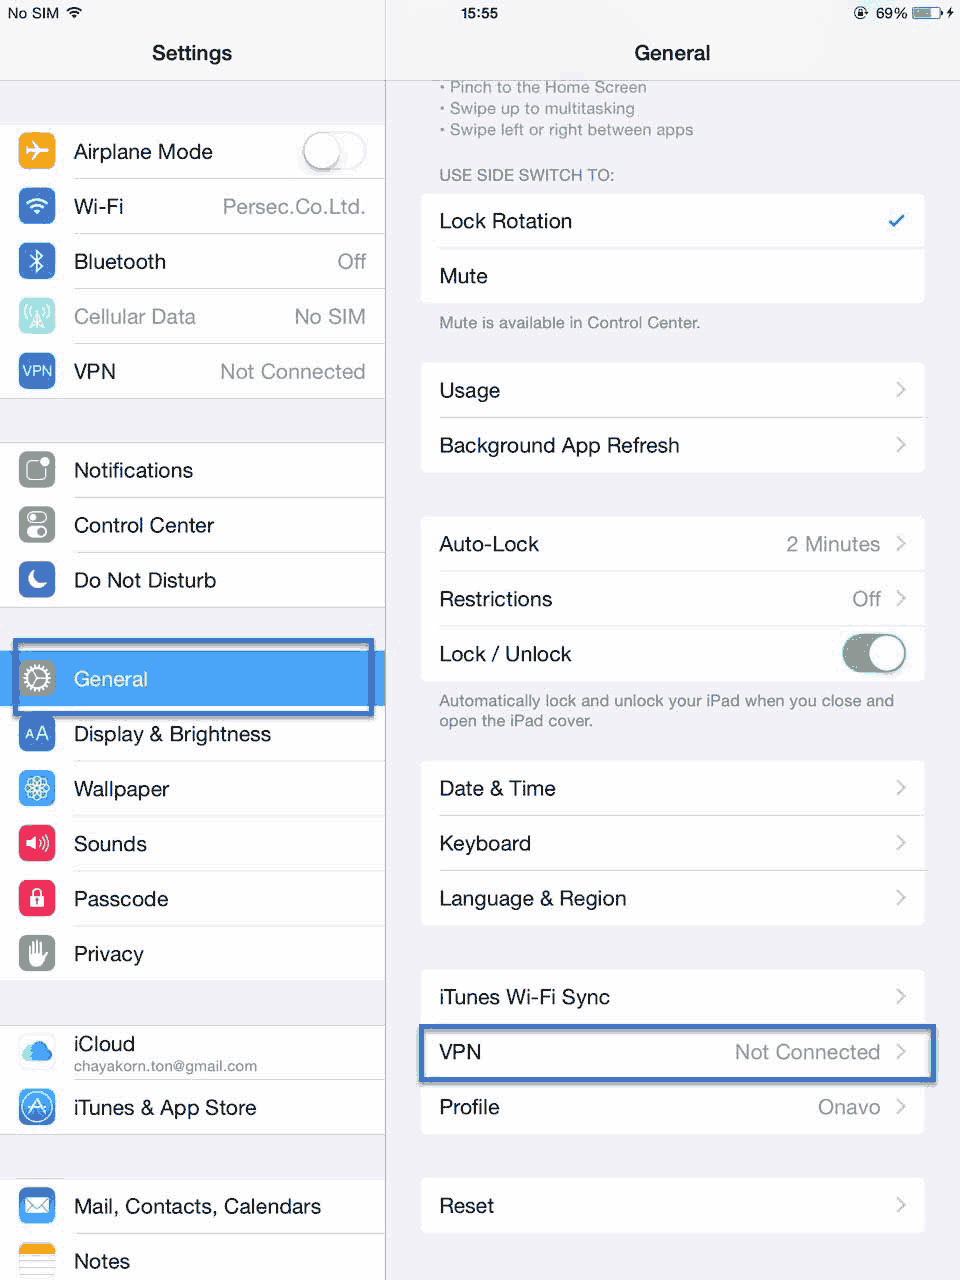Image resolution: width=960 pixels, height=1280 pixels.
Task: Open the Reset option
Action: pos(673,1206)
